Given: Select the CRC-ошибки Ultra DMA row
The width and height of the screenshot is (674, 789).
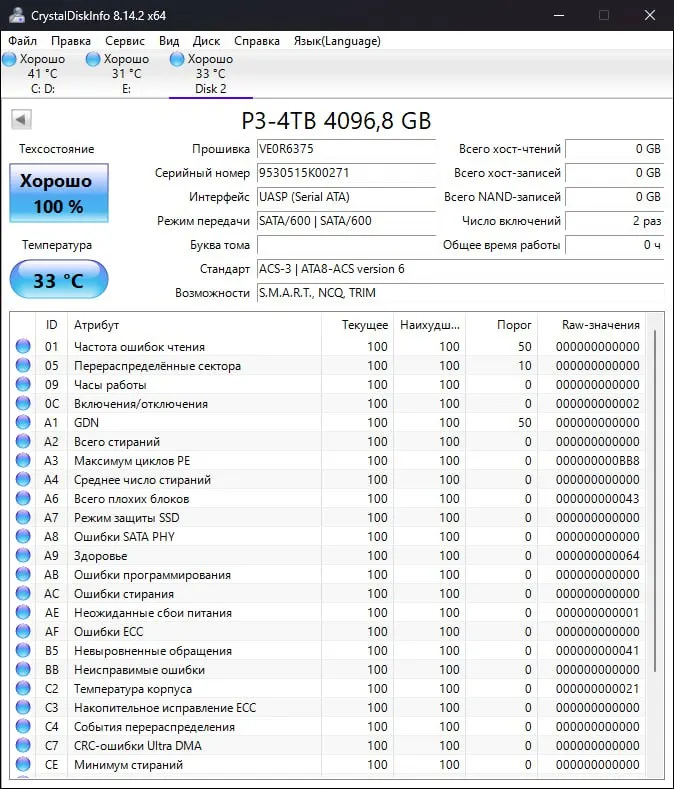Looking at the screenshot, I should 327,745.
